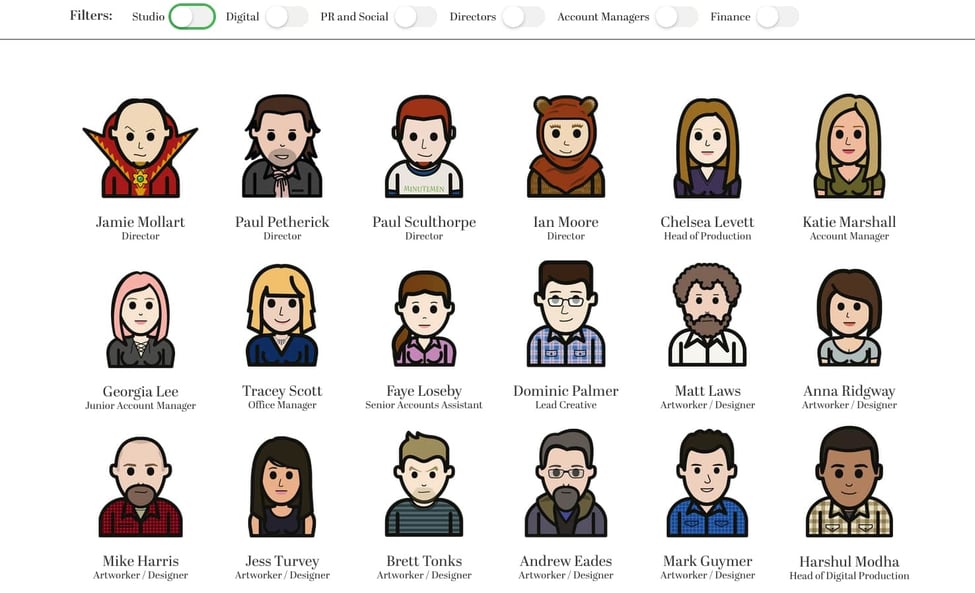This screenshot has width=975, height=593.
Task: Click the name Paul Petherick
Action: [x=282, y=222]
